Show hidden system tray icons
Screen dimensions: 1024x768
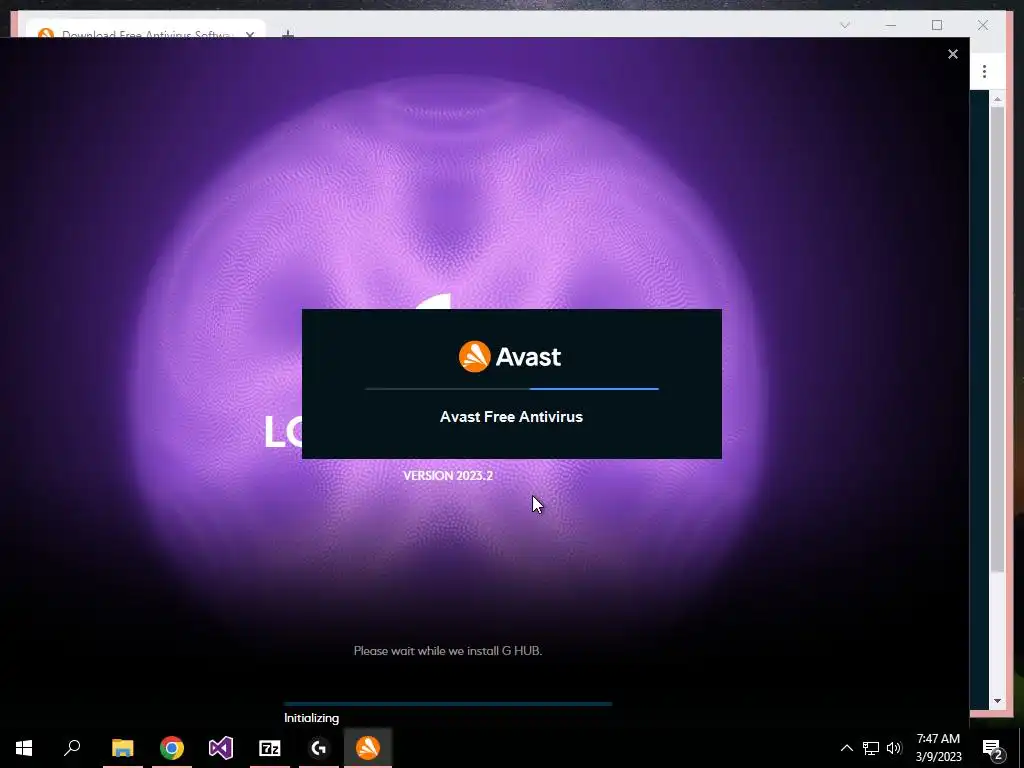pyautogui.click(x=846, y=748)
